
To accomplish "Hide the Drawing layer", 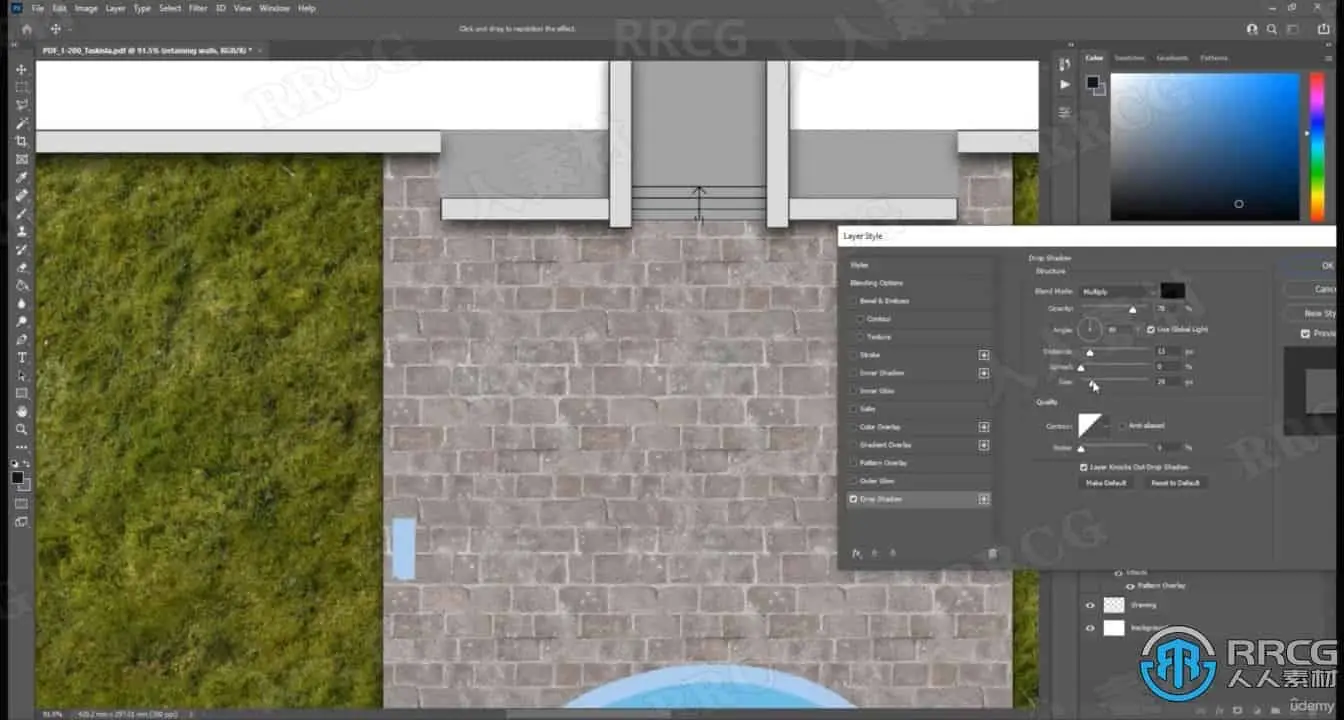I will coord(1090,605).
